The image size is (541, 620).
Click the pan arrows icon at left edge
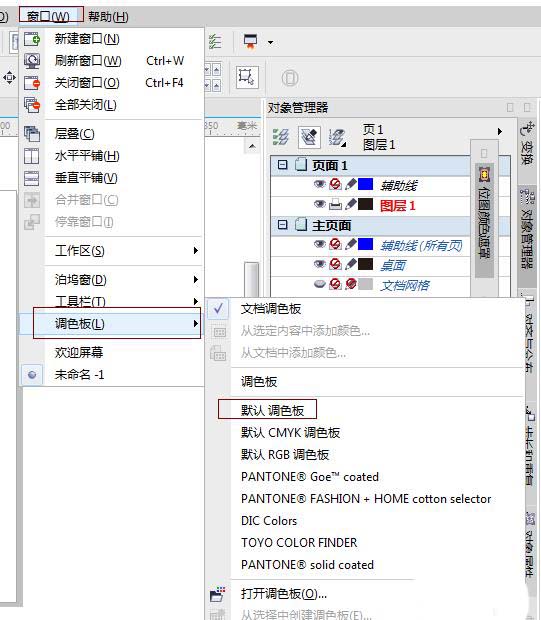(9, 77)
